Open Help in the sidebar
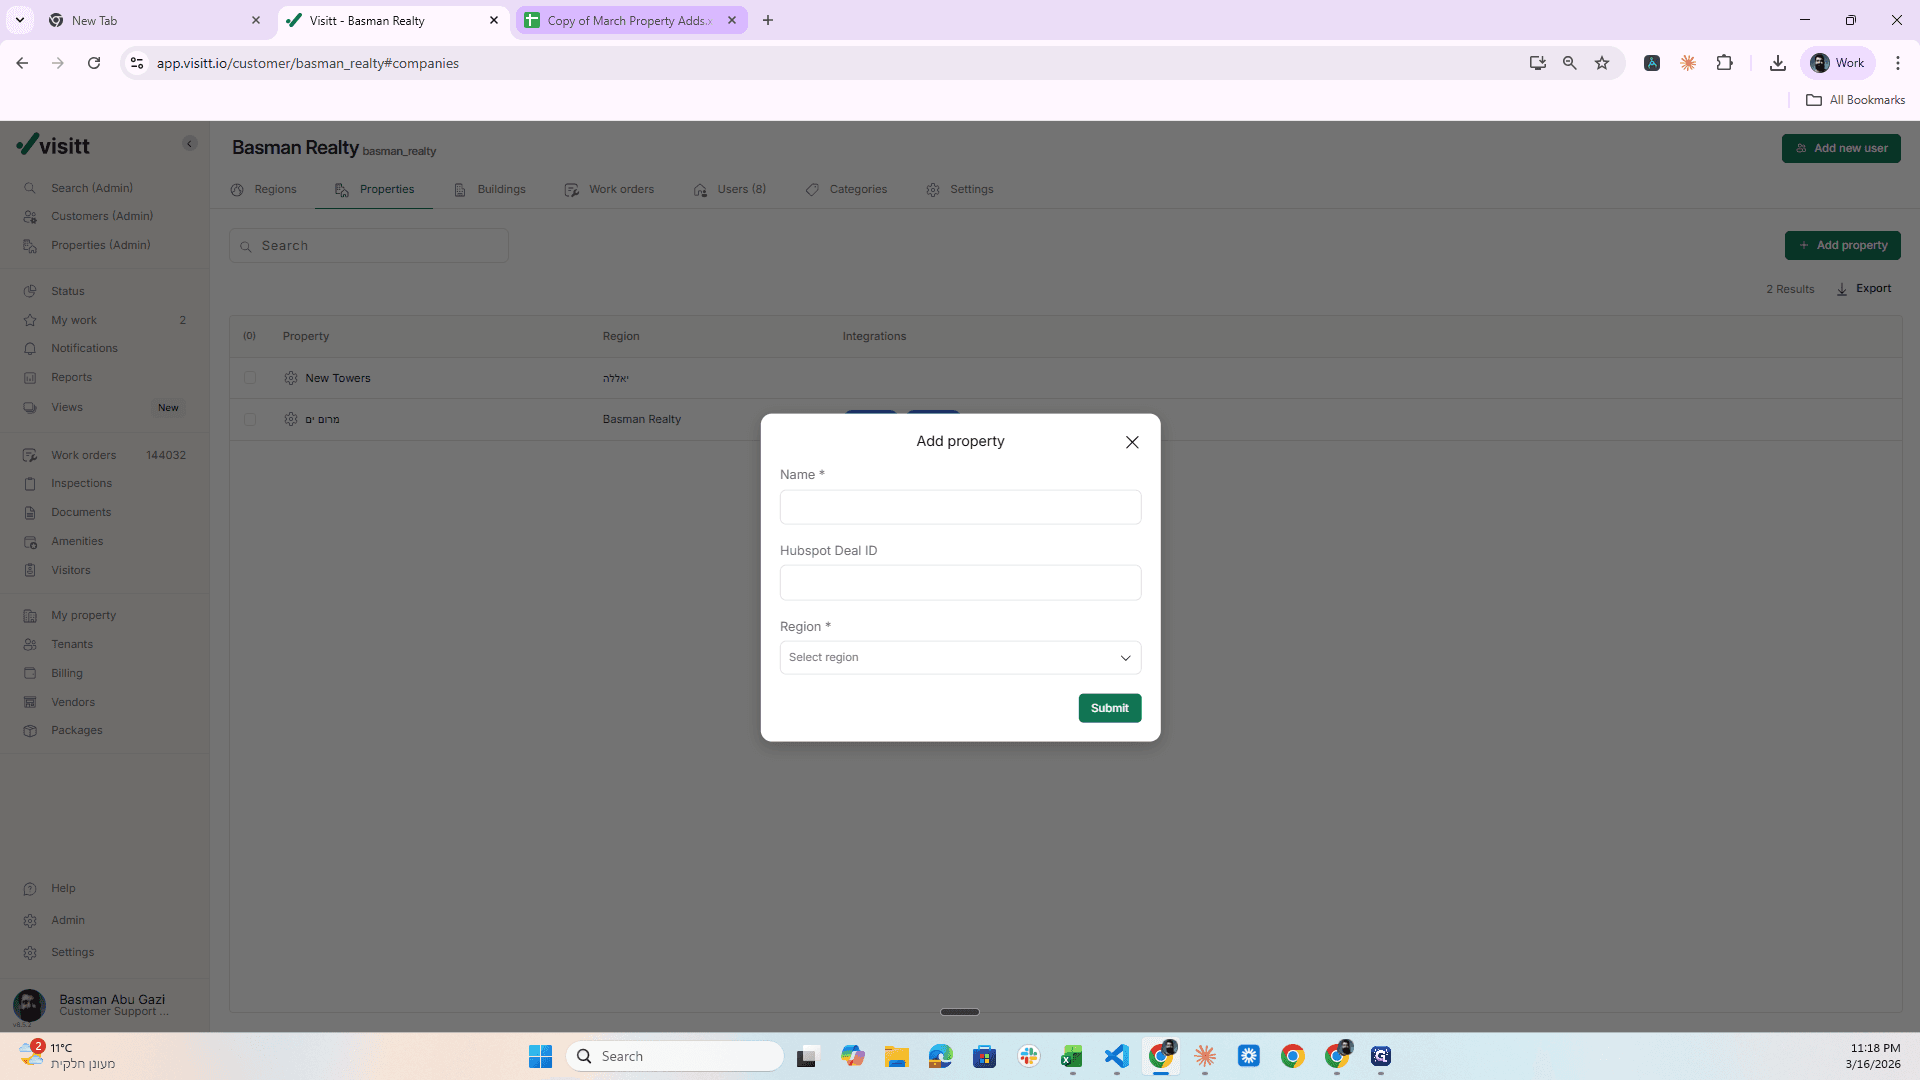Screen dimensions: 1920x1080 tap(63, 888)
